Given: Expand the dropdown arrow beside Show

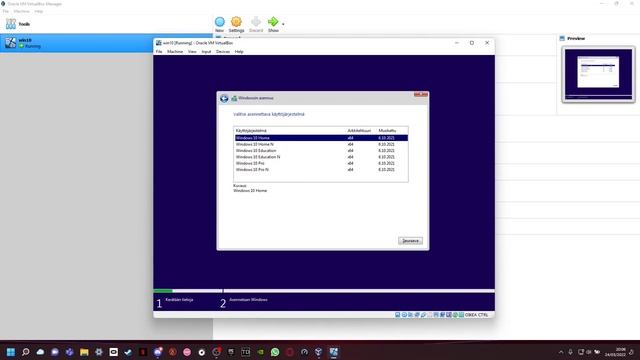Looking at the screenshot, I should (x=283, y=24).
